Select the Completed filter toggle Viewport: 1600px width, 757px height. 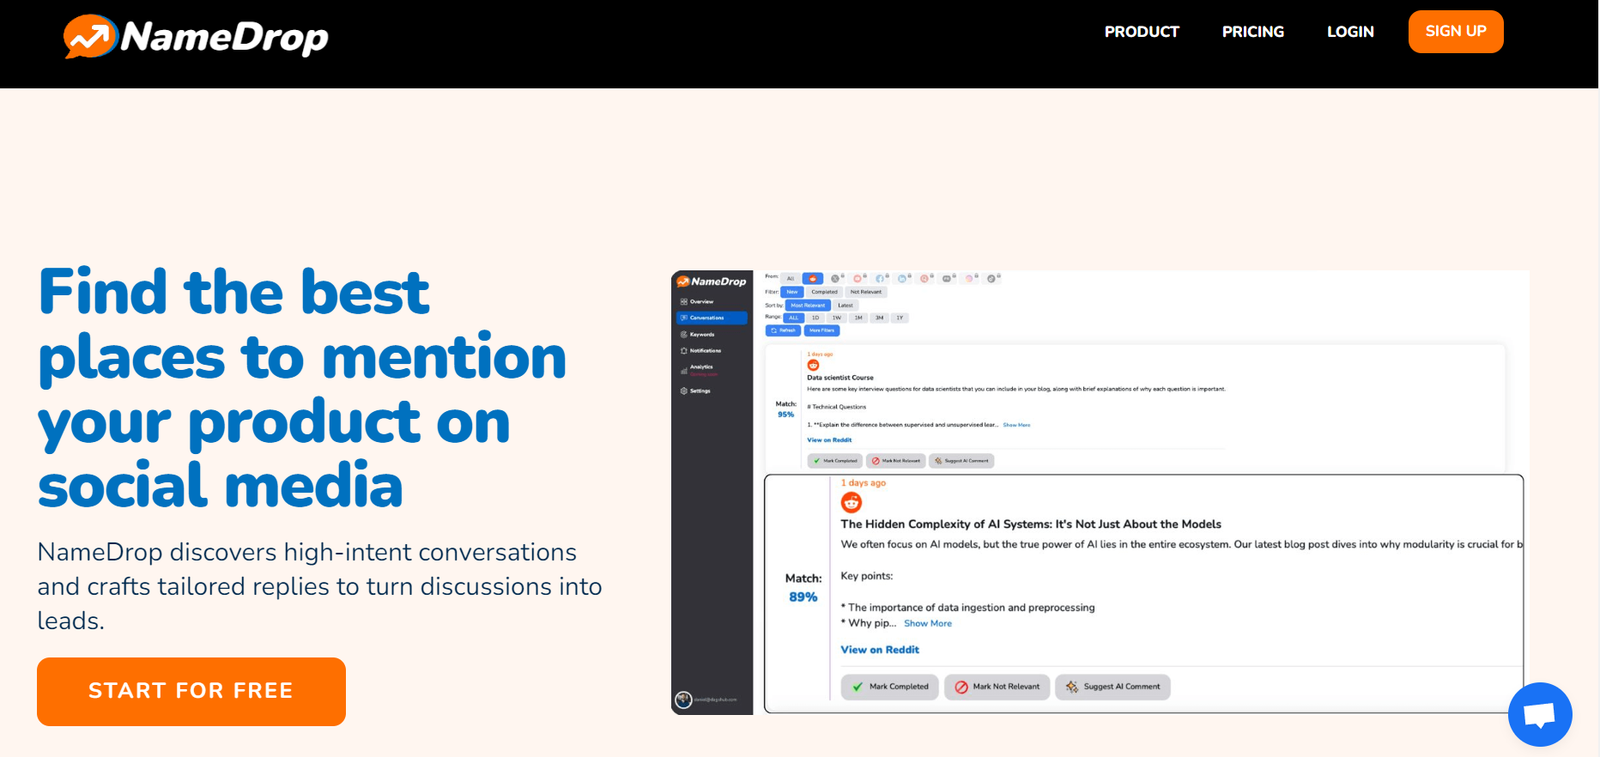click(x=825, y=292)
